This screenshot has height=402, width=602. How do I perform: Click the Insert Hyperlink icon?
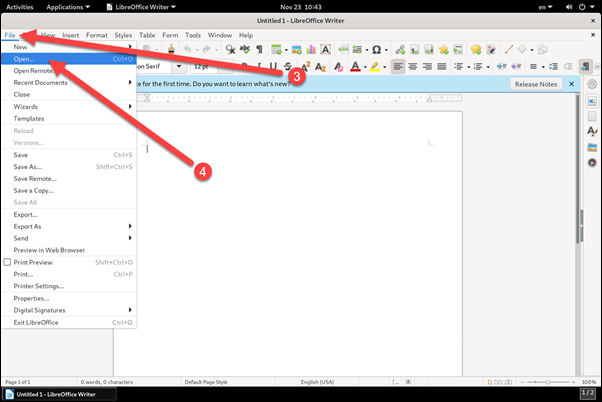[400, 49]
